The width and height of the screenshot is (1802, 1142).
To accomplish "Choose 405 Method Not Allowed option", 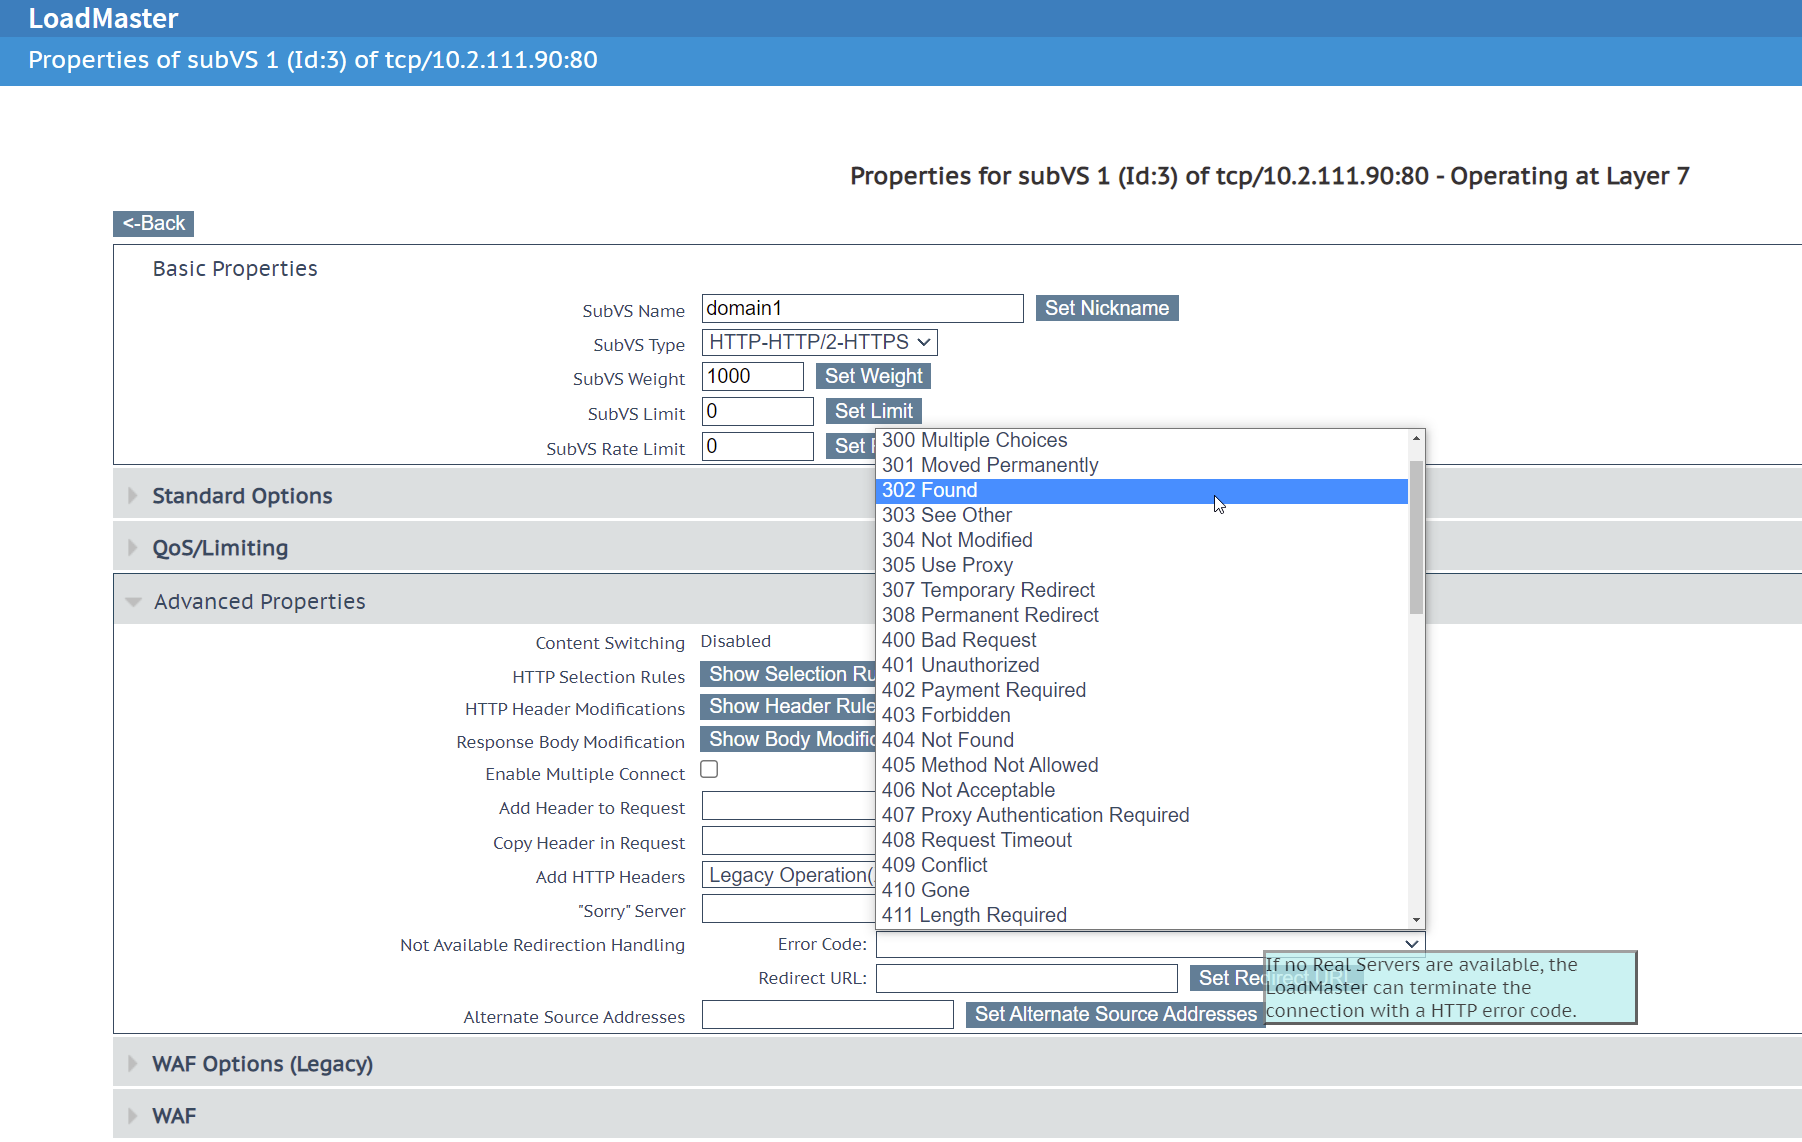I will pos(1142,765).
